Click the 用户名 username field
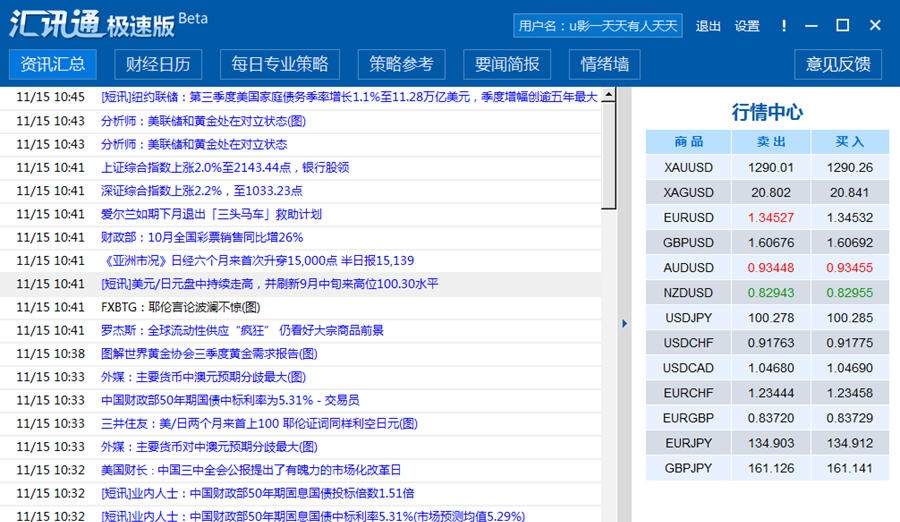Viewport: 900px width, 522px height. coord(598,26)
